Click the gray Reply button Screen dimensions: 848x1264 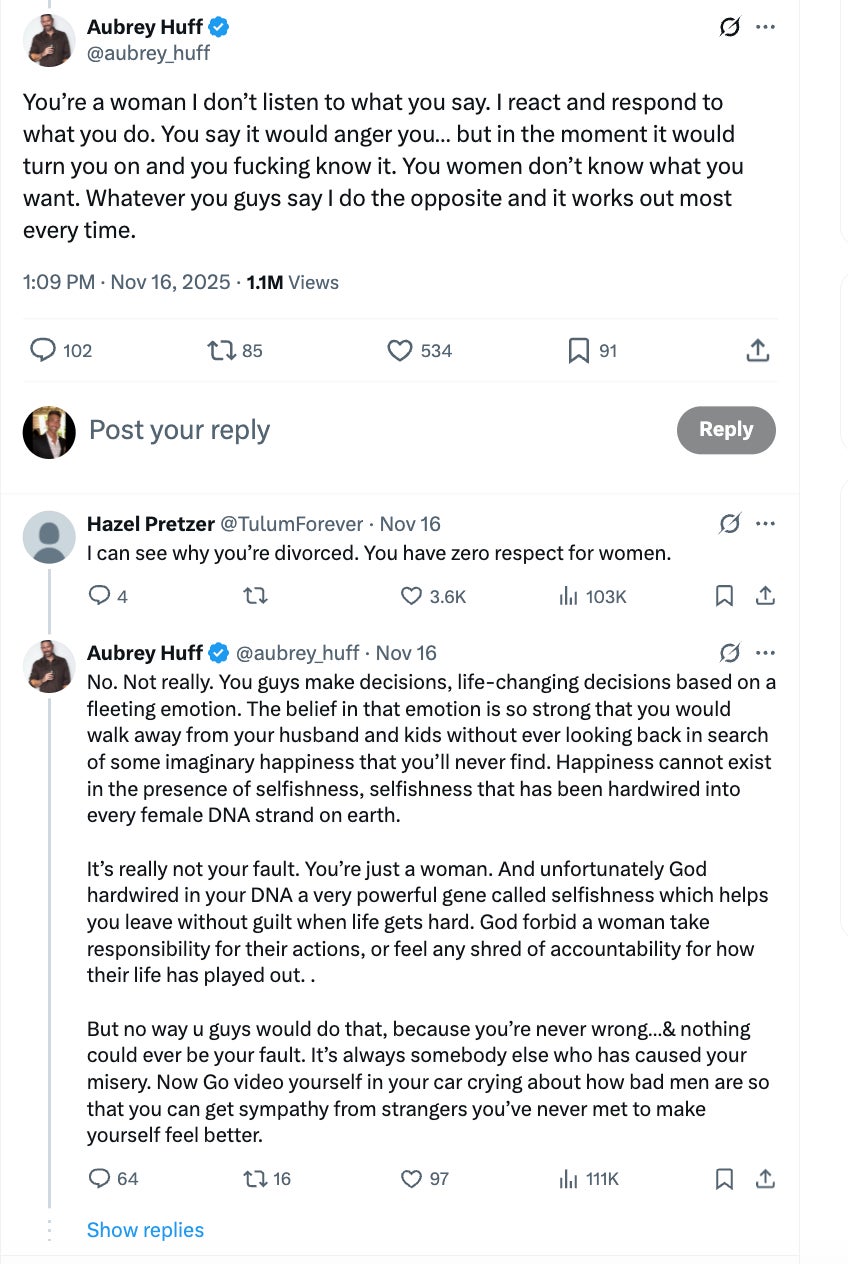(726, 430)
